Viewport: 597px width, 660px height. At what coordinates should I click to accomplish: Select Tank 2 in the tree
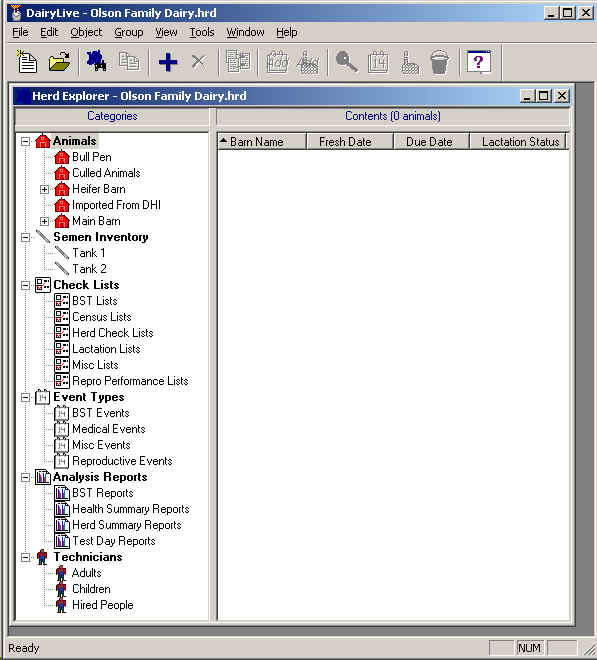89,269
